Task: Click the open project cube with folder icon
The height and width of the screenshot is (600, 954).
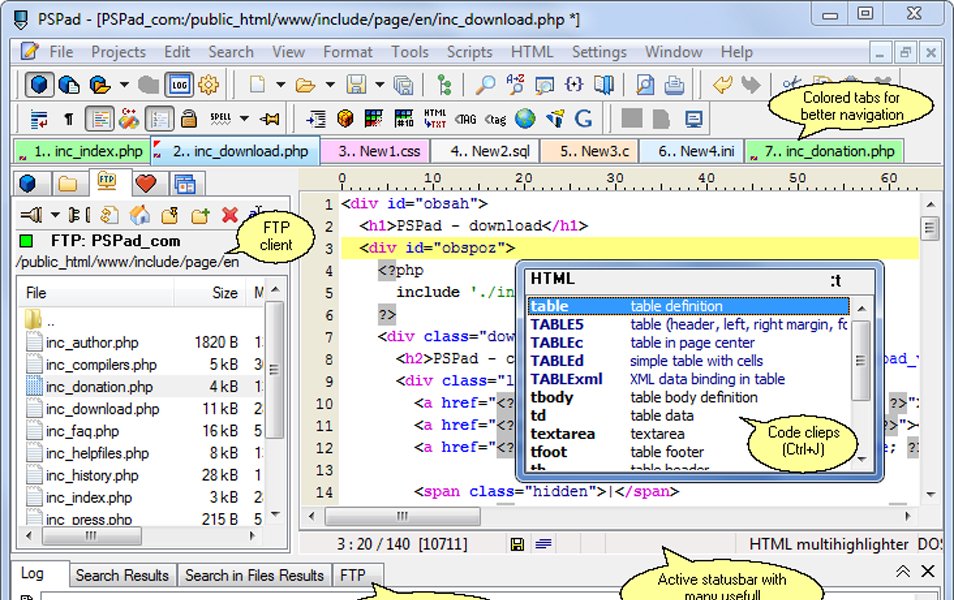Action: coord(99,85)
